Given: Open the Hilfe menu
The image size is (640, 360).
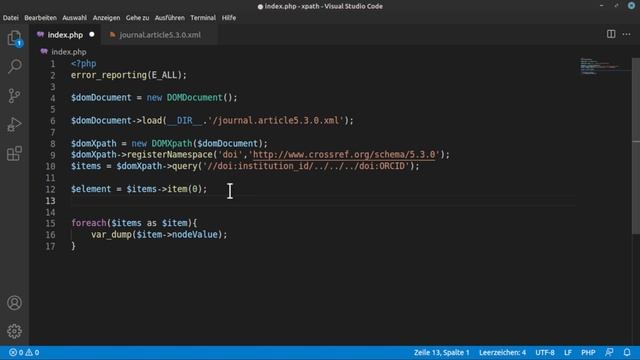Looking at the screenshot, I should click(x=229, y=18).
